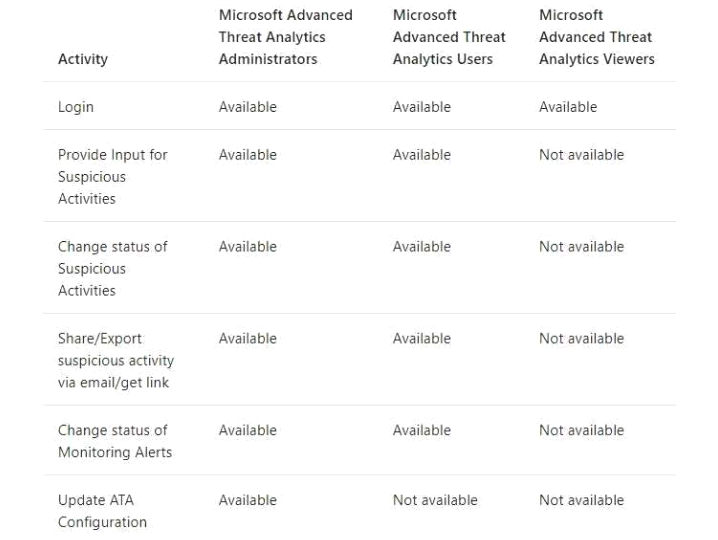Click Available for Administrators Login
Viewport: 718px width, 540px height.
coord(248,107)
